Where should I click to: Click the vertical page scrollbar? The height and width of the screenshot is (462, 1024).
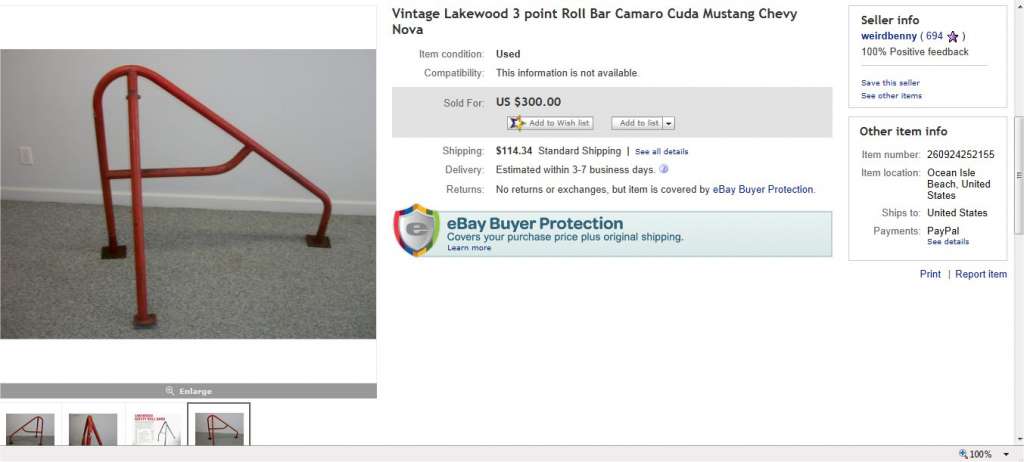point(1019,174)
